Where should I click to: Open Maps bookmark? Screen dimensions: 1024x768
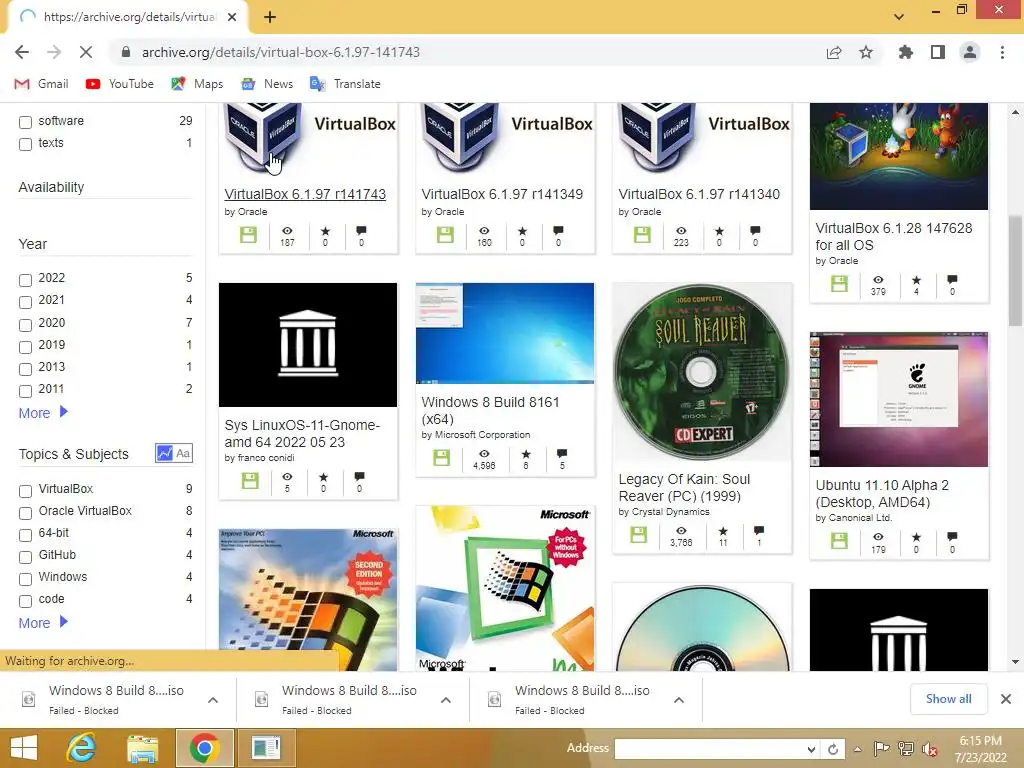[x=197, y=84]
